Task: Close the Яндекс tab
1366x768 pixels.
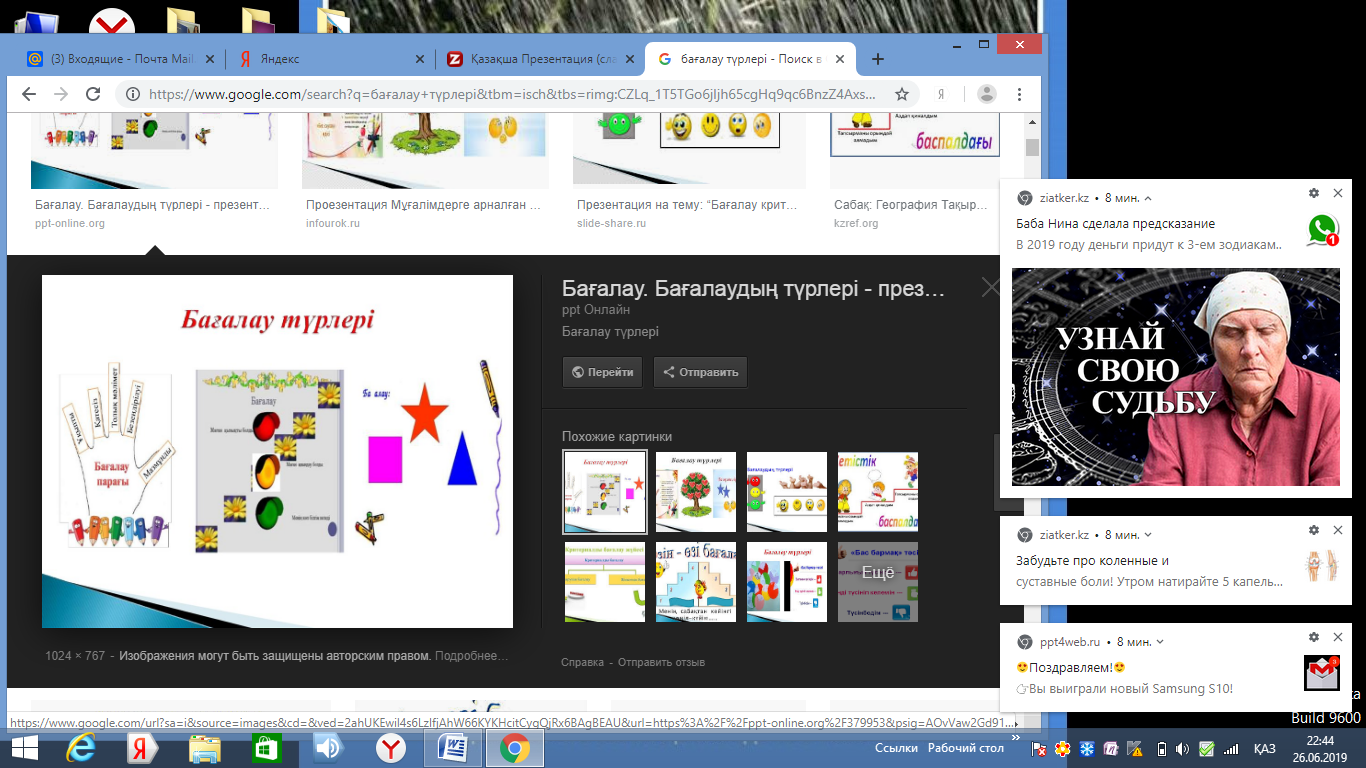Action: [x=421, y=59]
